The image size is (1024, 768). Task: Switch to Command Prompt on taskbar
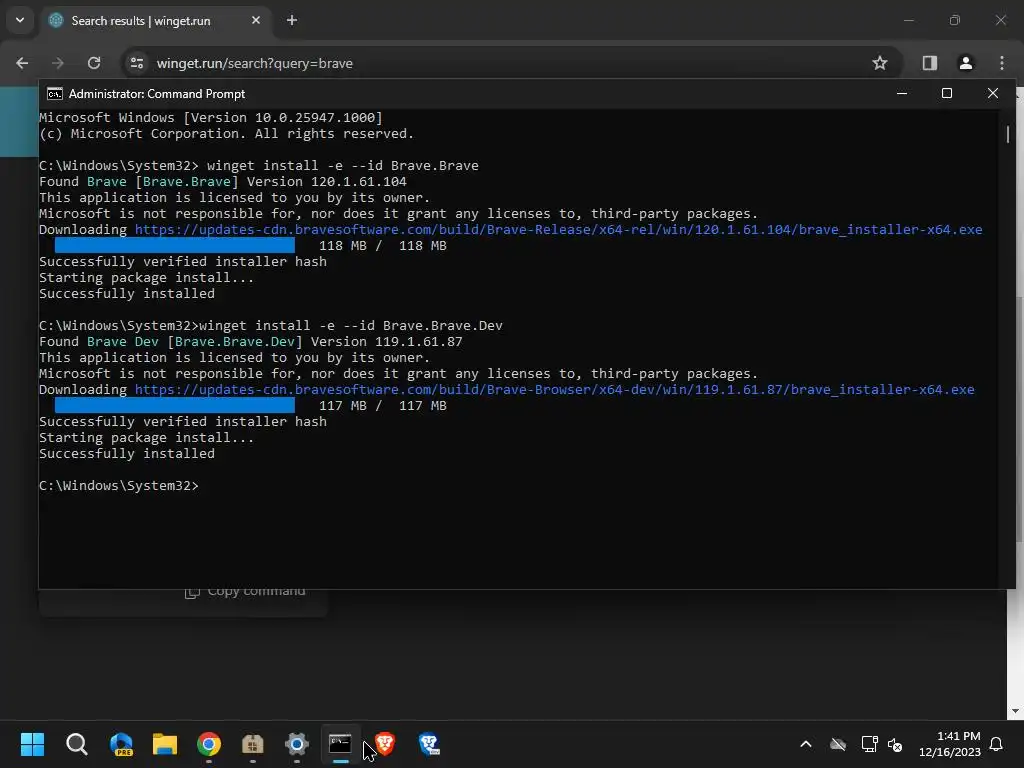(x=340, y=744)
